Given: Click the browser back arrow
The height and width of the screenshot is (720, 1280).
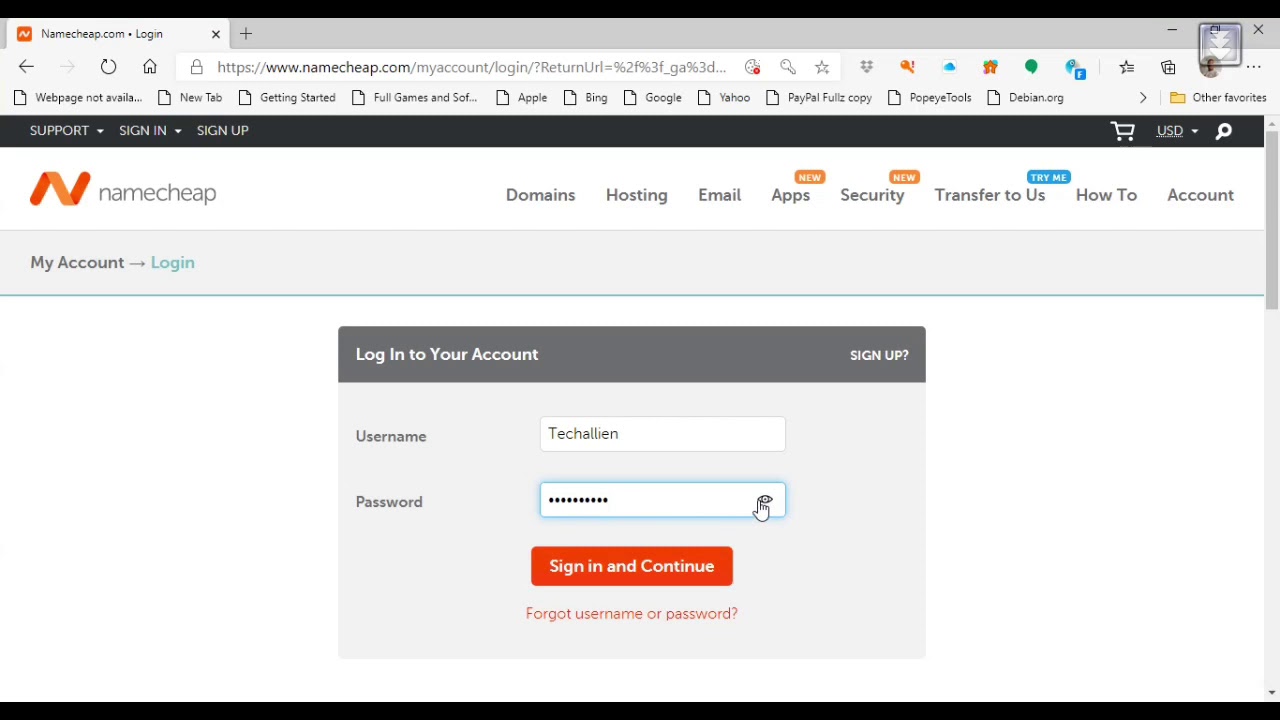Looking at the screenshot, I should pyautogui.click(x=26, y=67).
